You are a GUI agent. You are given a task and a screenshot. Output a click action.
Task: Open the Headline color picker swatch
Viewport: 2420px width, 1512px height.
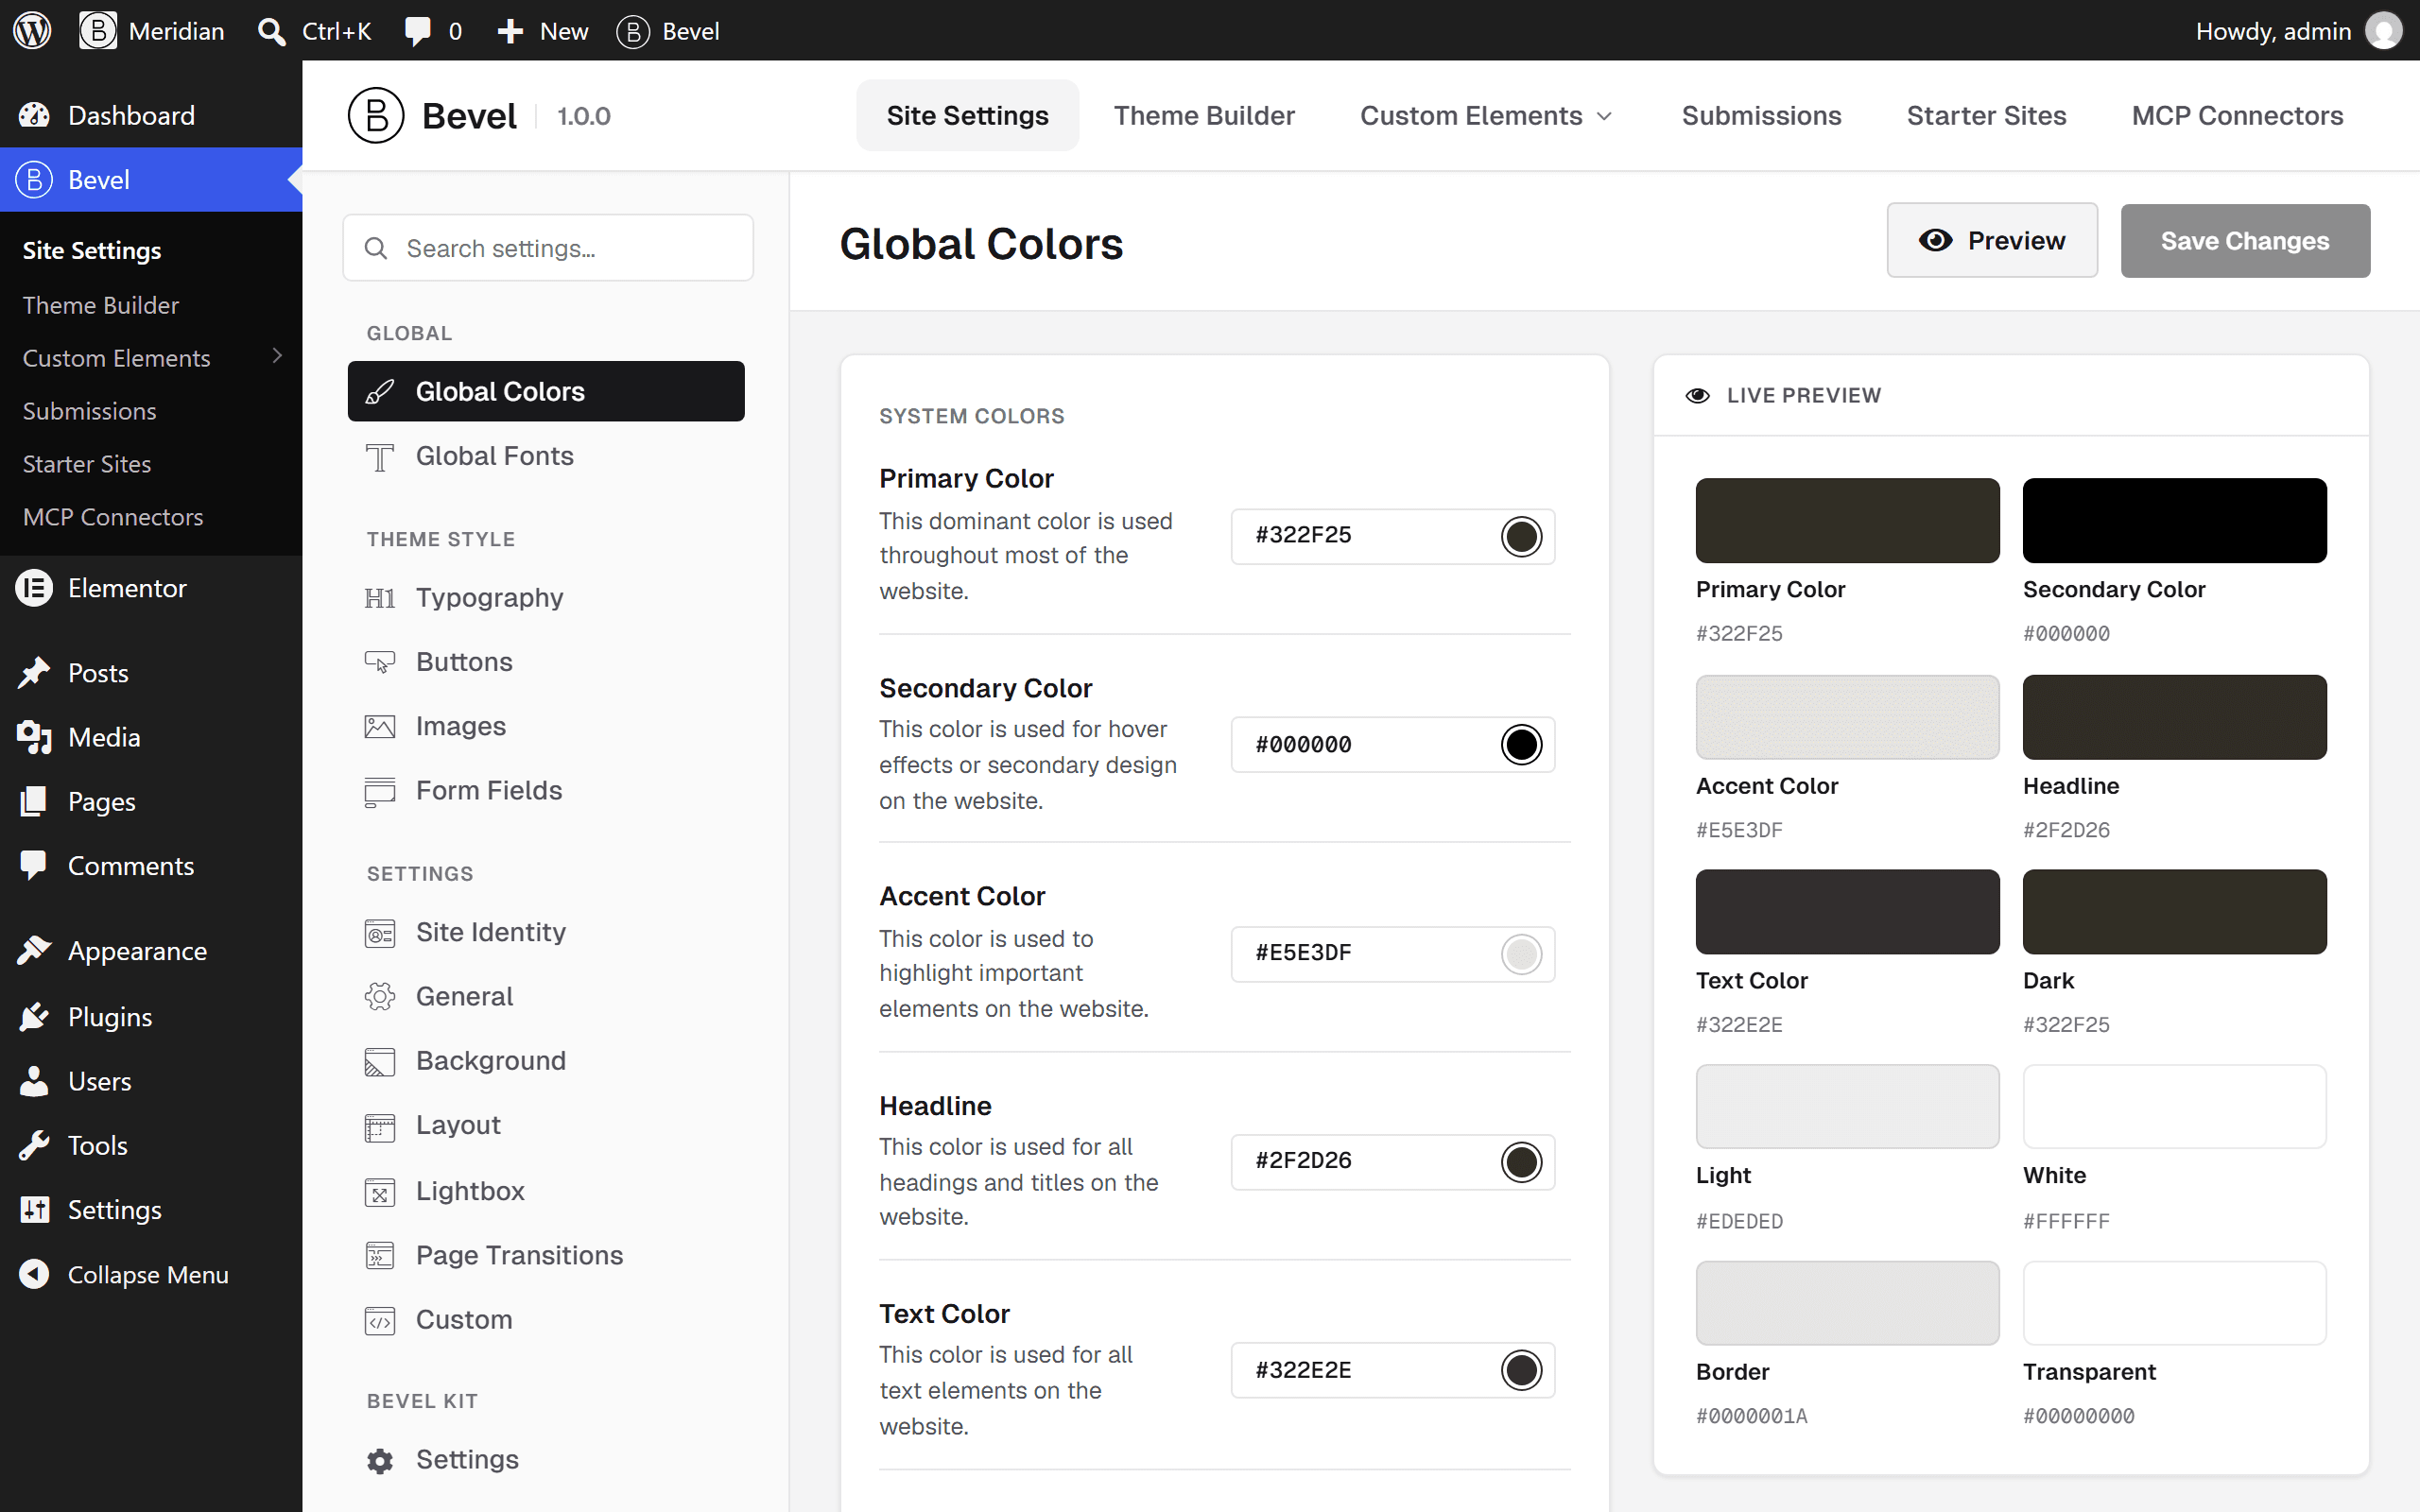(1521, 1162)
